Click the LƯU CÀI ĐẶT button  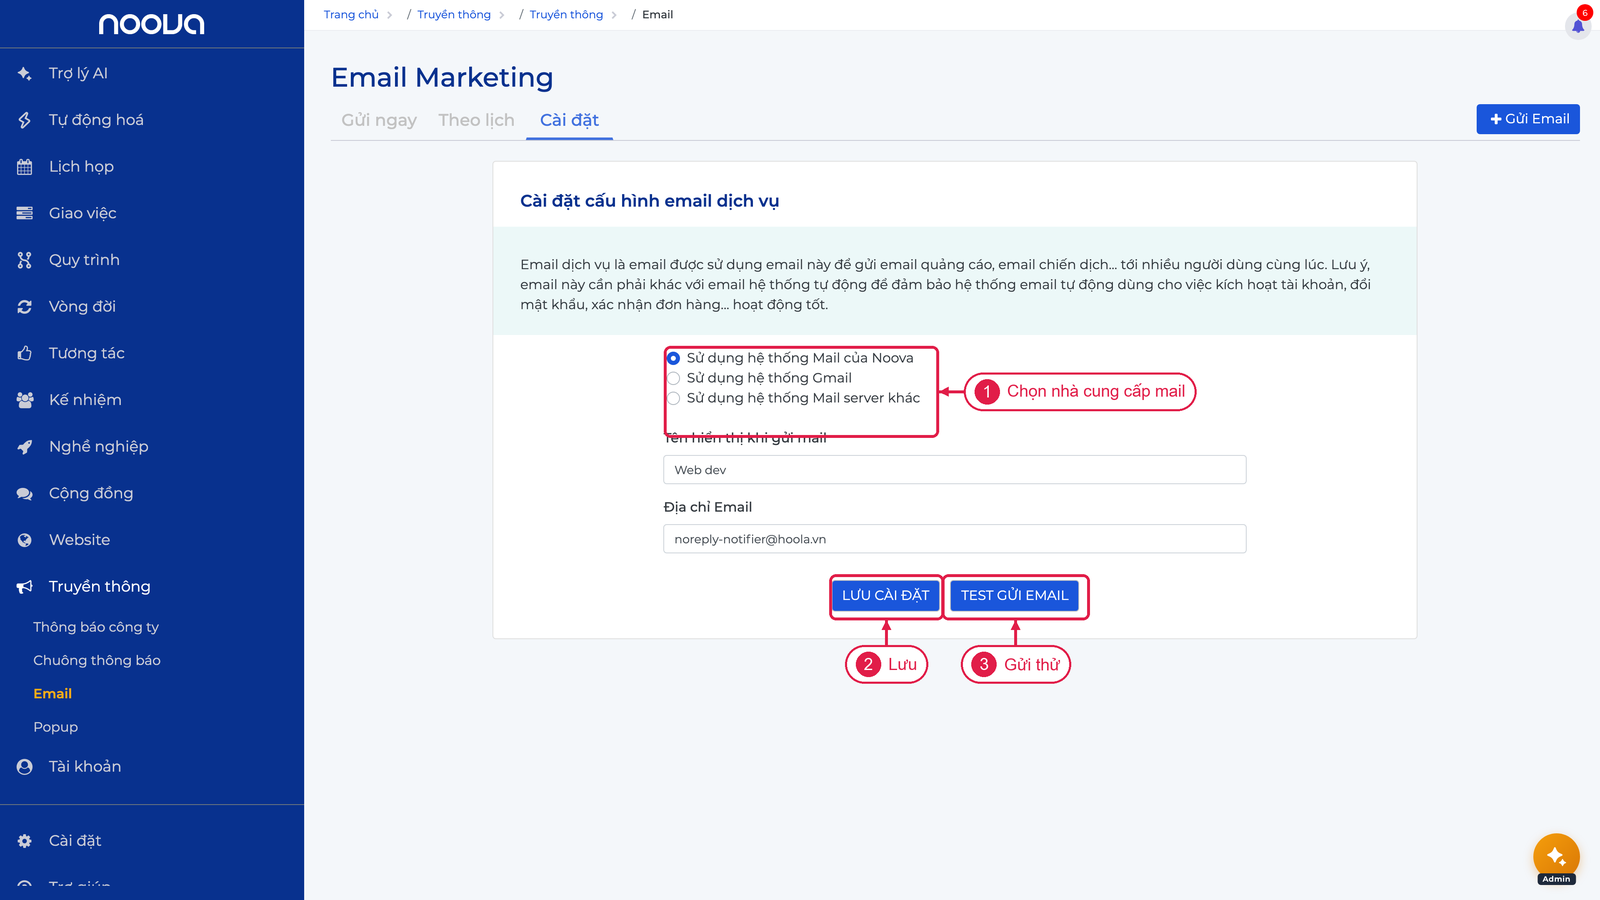[886, 595]
